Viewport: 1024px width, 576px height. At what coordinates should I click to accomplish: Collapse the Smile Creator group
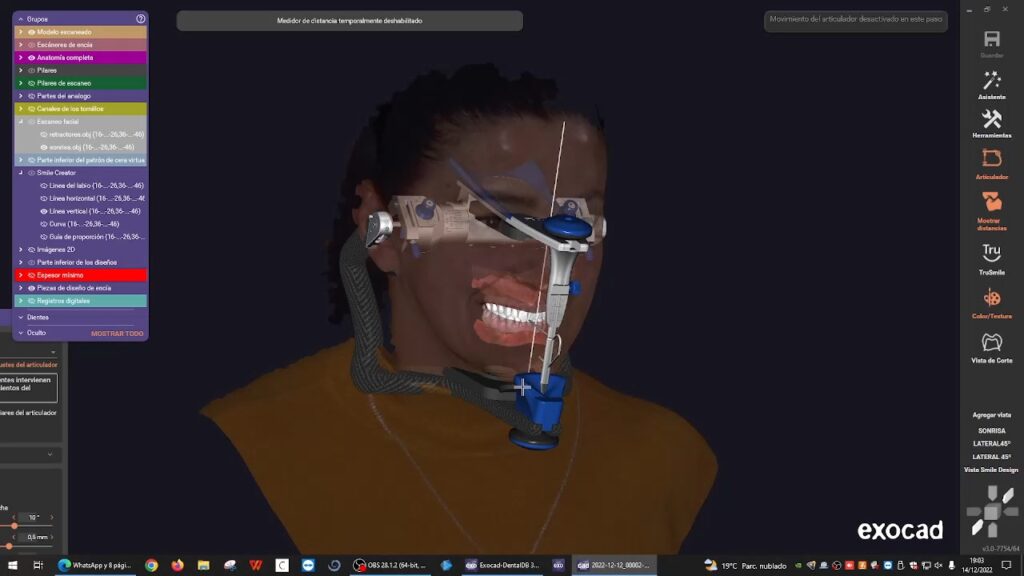pyautogui.click(x=20, y=173)
